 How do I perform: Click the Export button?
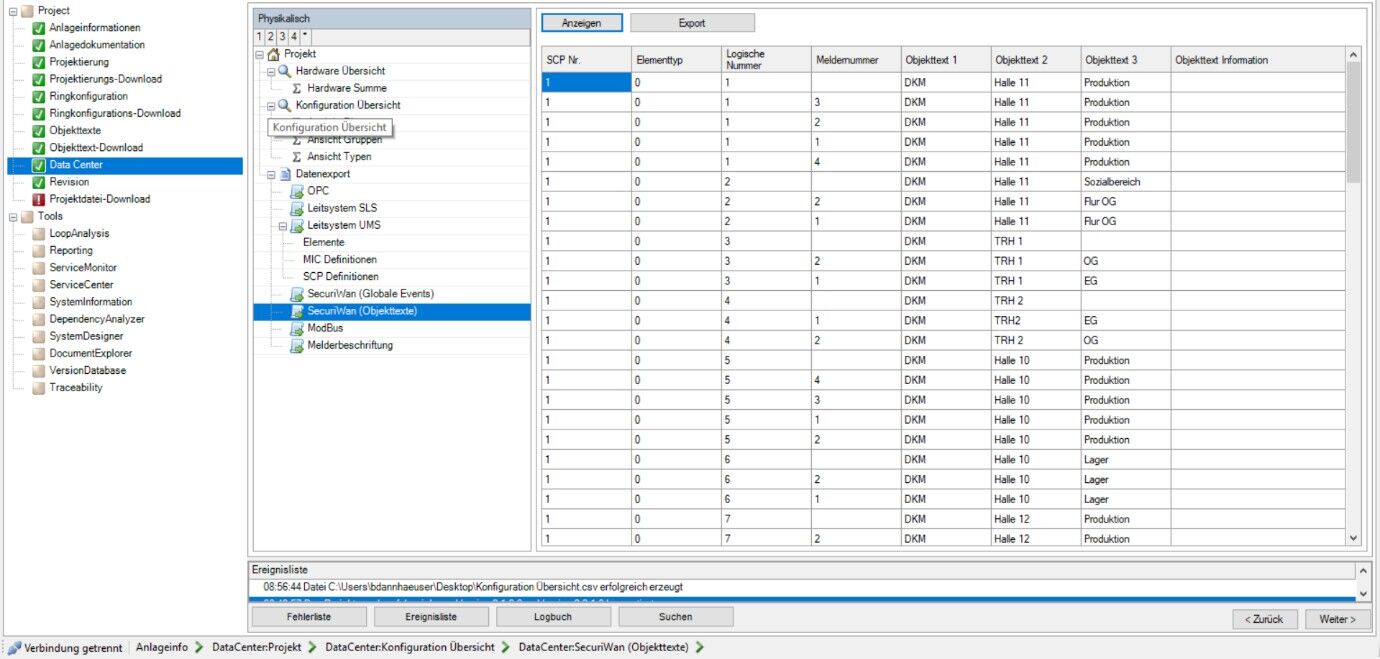coord(692,23)
